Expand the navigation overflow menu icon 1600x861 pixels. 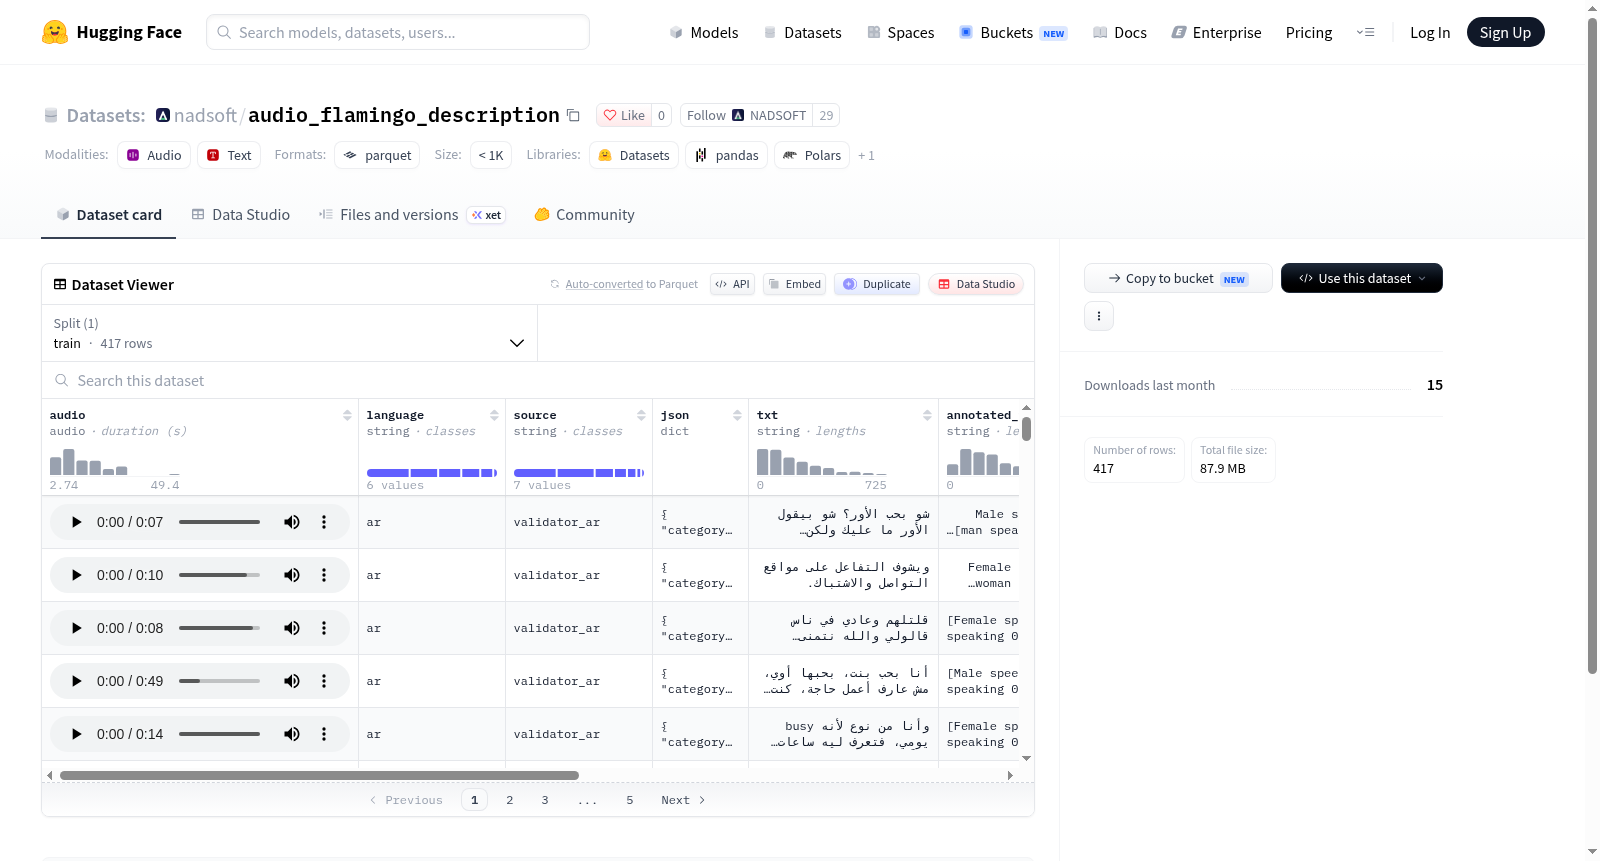click(x=1365, y=32)
